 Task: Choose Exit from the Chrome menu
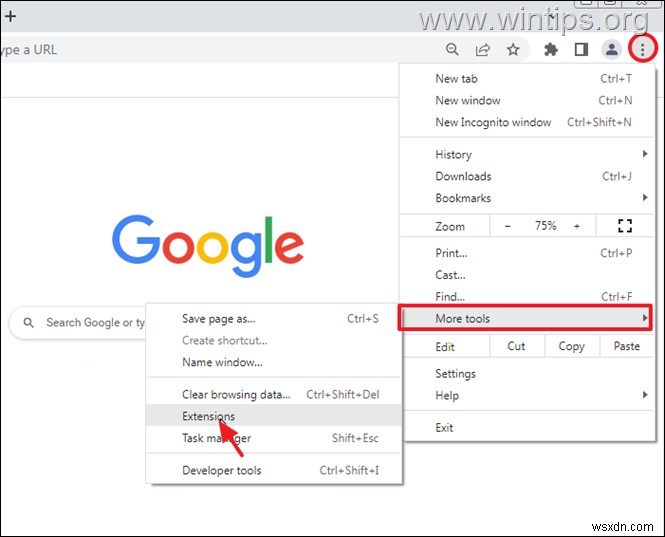pyautogui.click(x=527, y=428)
